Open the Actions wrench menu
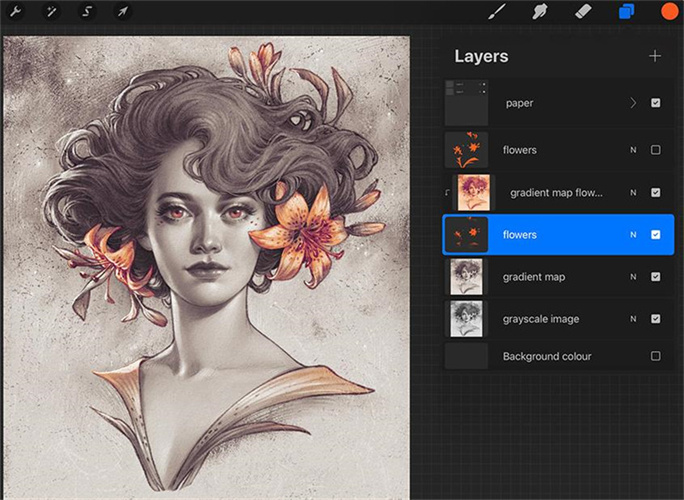This screenshot has height=500, width=684. (x=15, y=11)
